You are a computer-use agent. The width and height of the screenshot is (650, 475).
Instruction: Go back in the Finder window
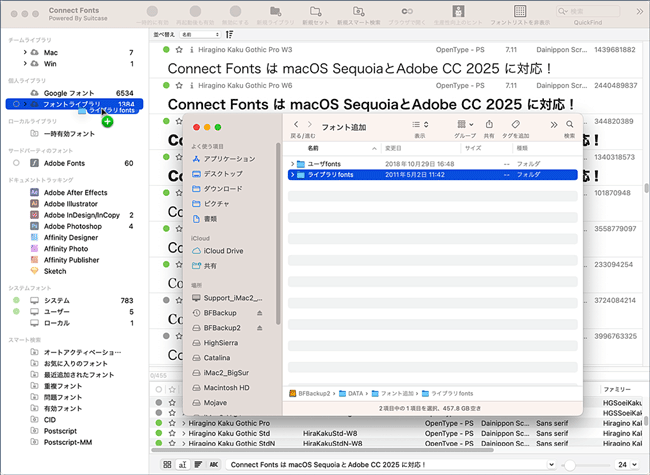coord(296,124)
